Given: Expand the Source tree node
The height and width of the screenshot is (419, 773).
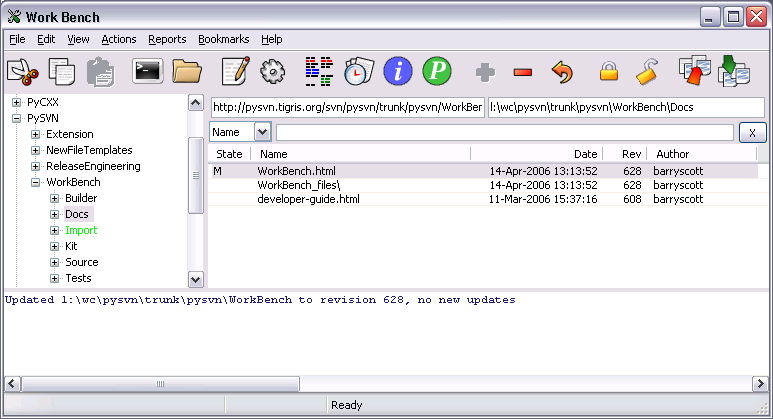Looking at the screenshot, I should (x=55, y=263).
